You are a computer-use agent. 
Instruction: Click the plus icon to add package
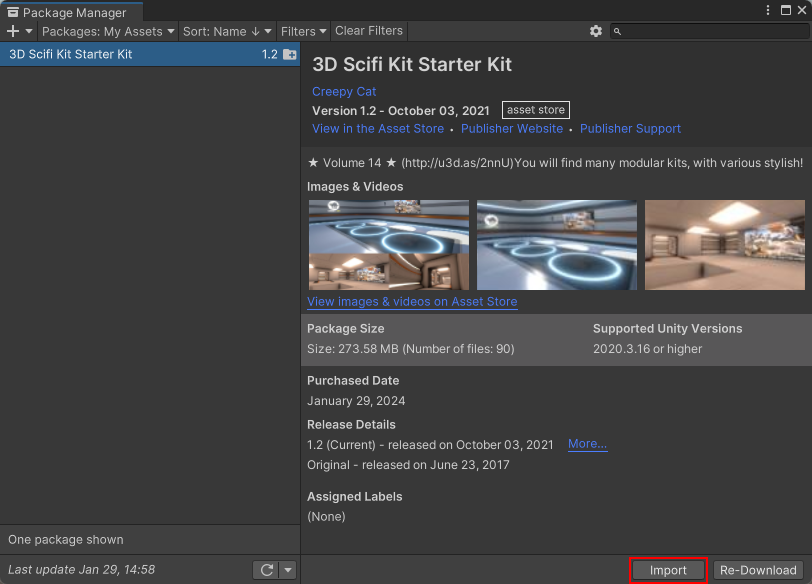tap(13, 31)
